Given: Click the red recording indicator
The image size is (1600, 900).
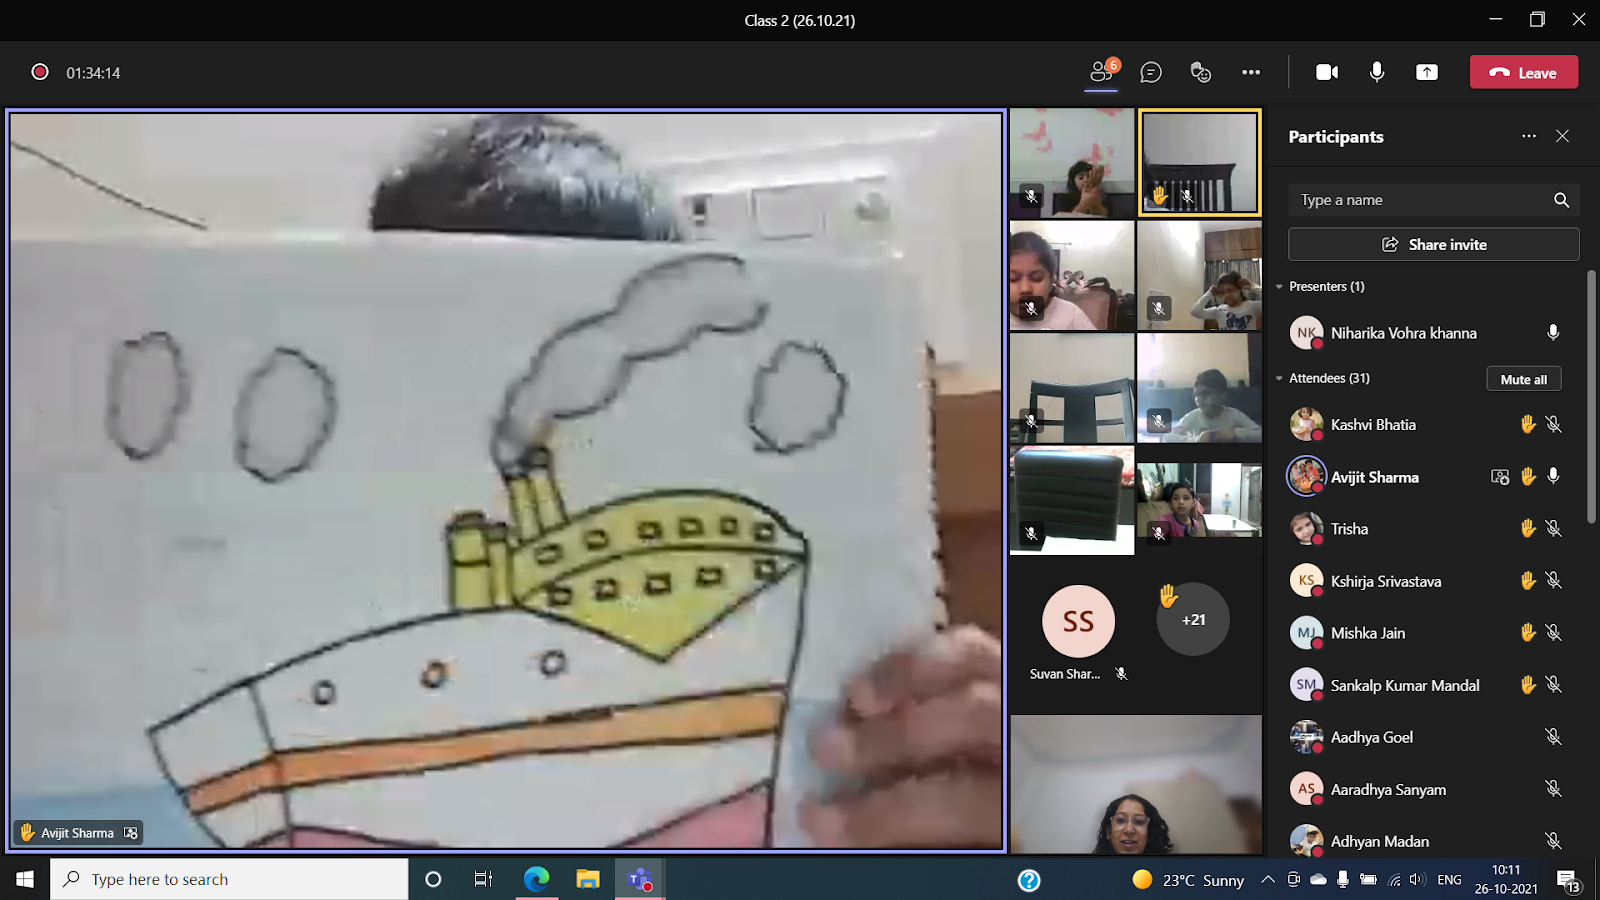Looking at the screenshot, I should coord(40,72).
